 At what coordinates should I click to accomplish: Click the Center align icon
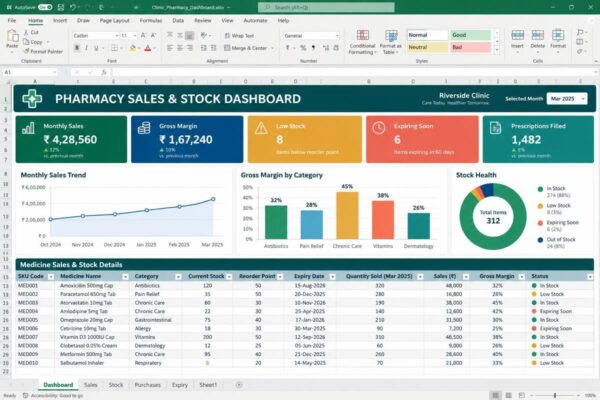point(180,48)
